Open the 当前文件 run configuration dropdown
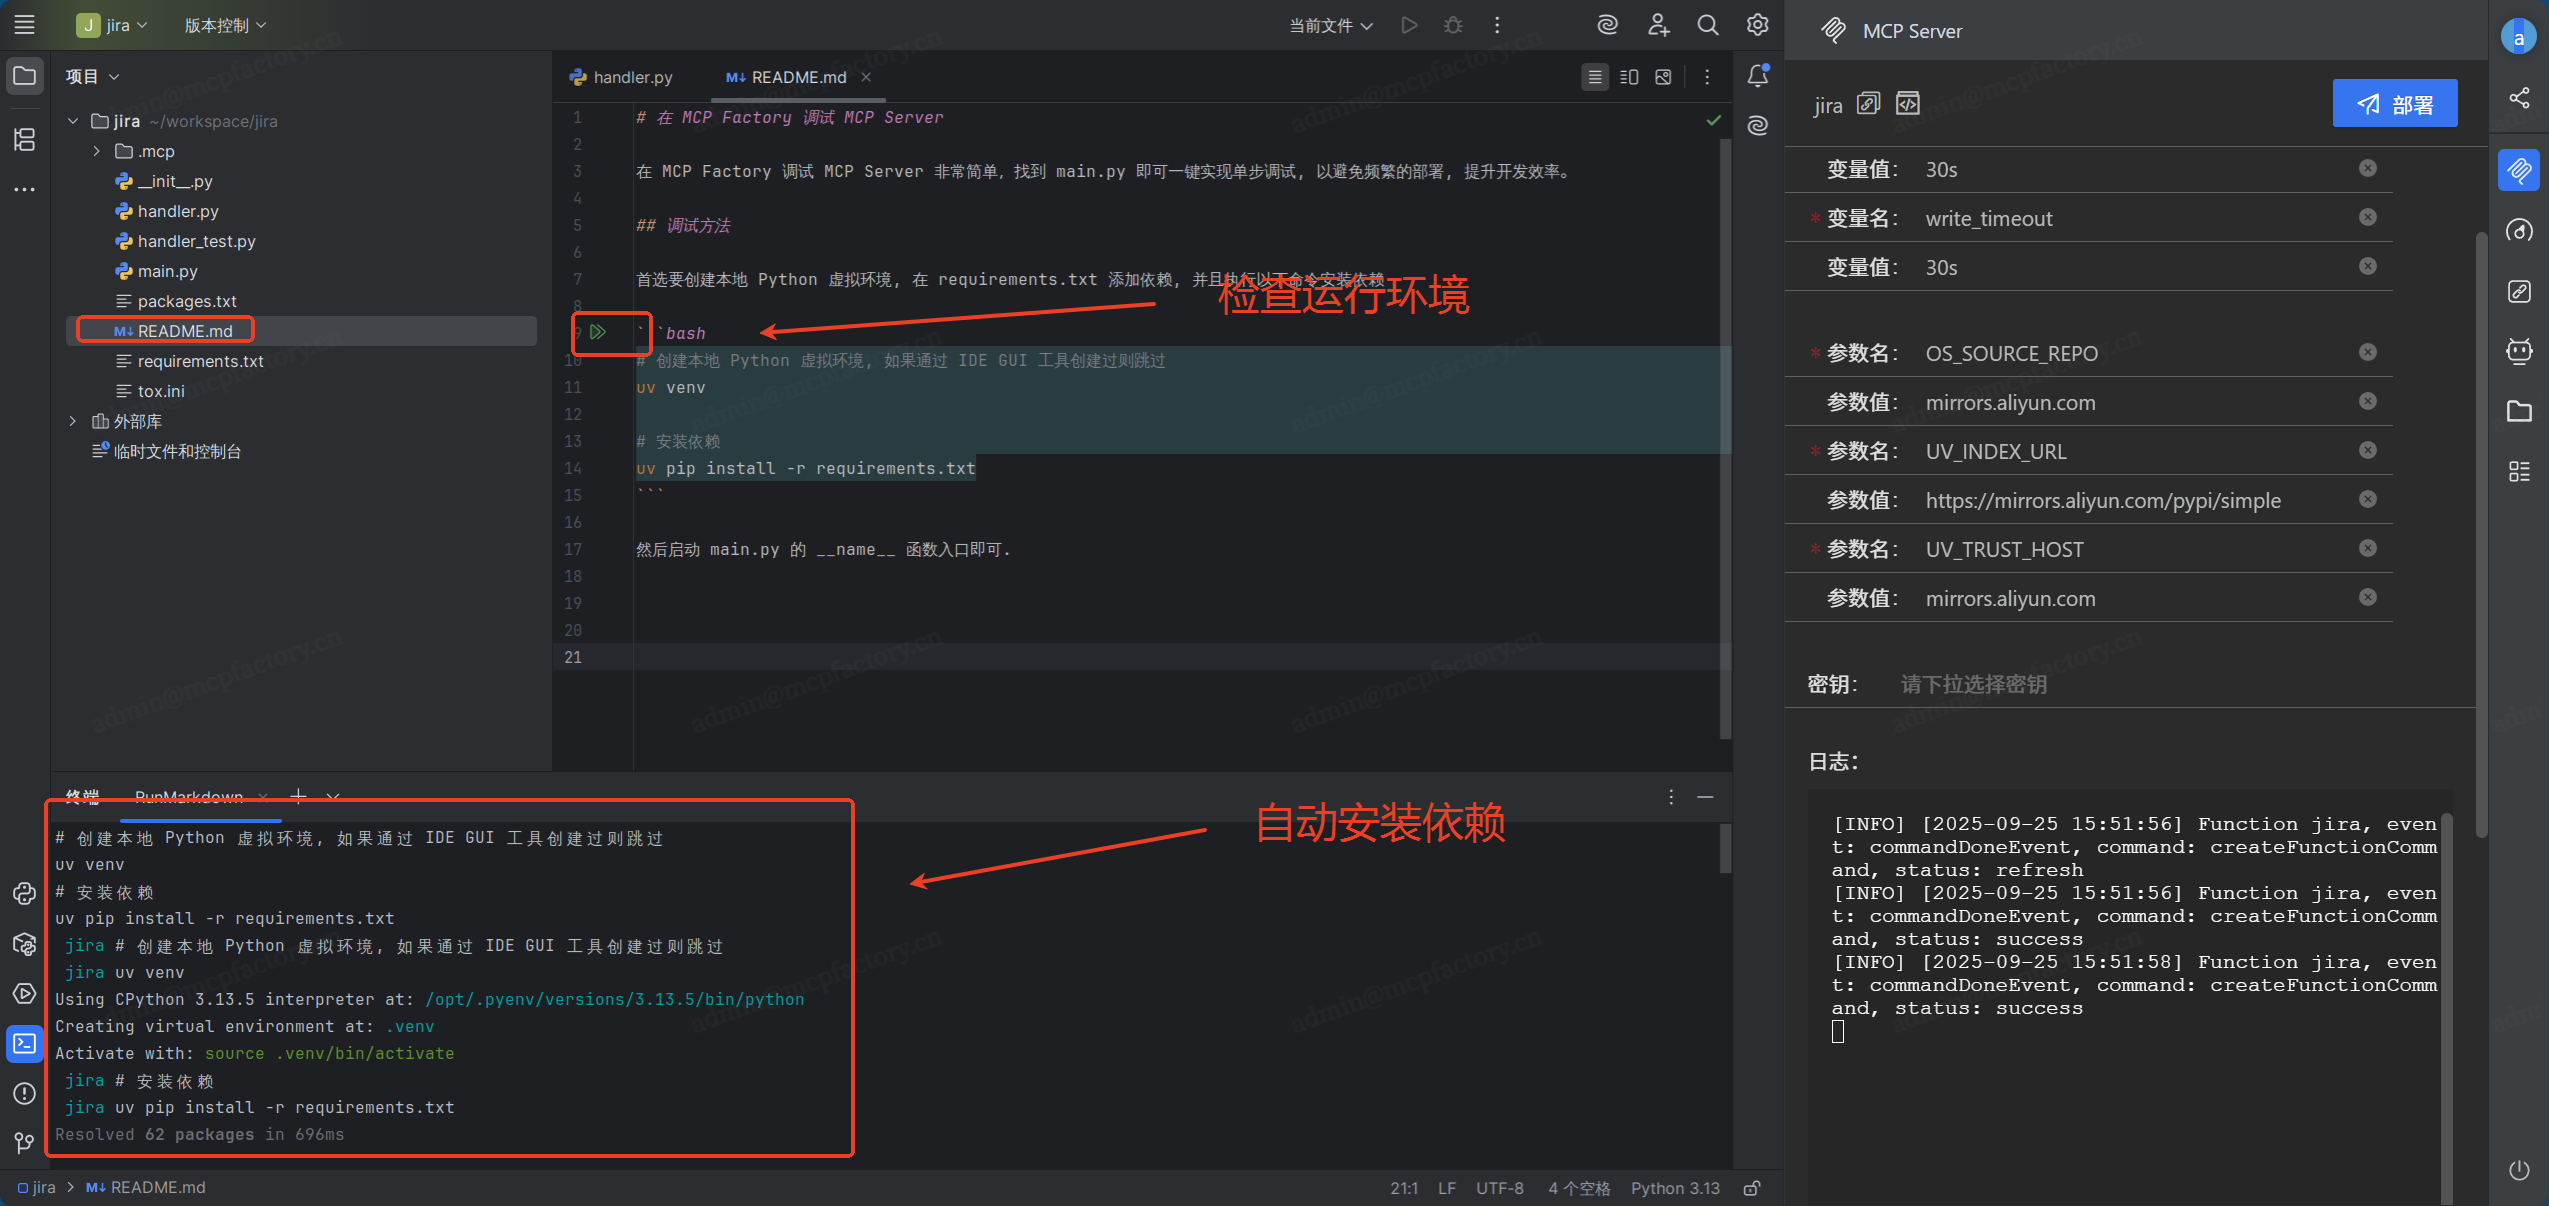This screenshot has height=1206, width=2549. pyautogui.click(x=1330, y=25)
